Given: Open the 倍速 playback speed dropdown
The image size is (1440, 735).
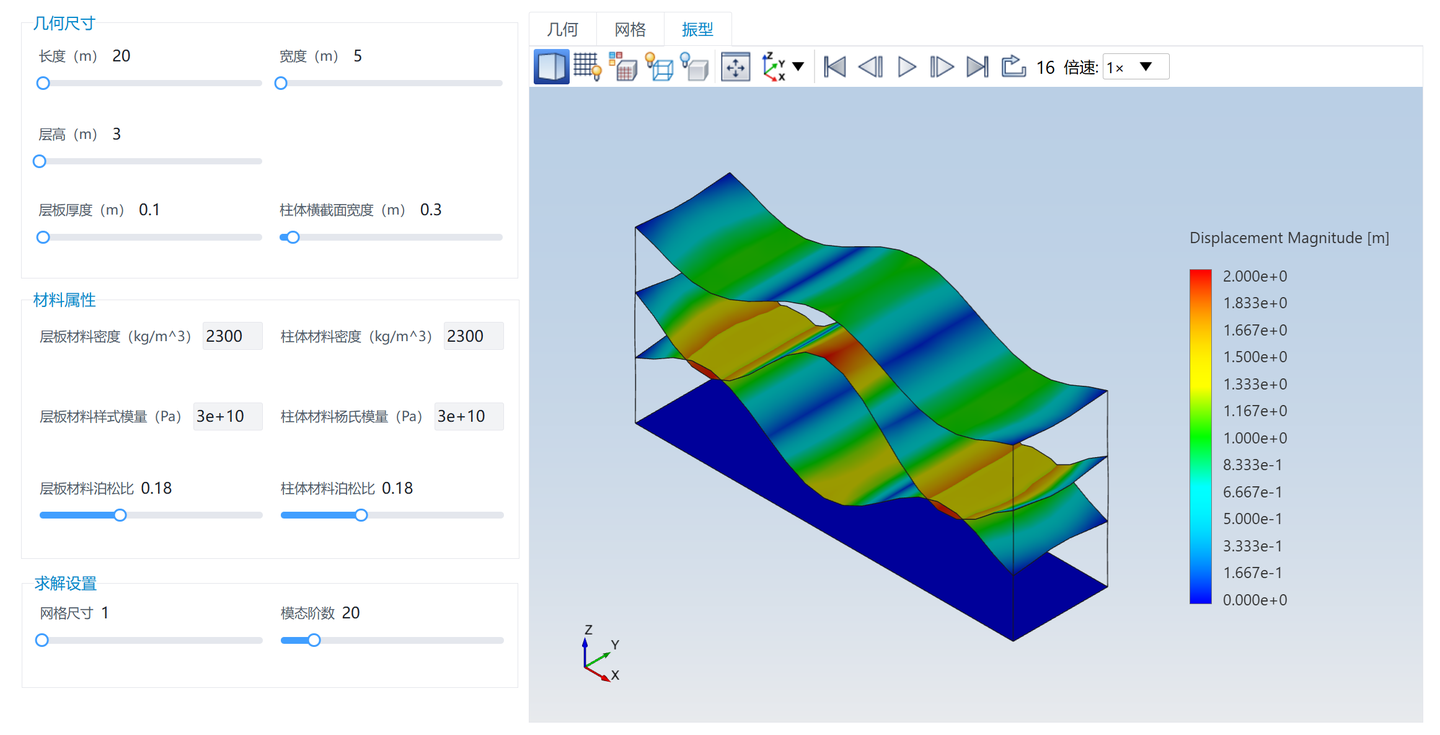Looking at the screenshot, I should point(1136,67).
